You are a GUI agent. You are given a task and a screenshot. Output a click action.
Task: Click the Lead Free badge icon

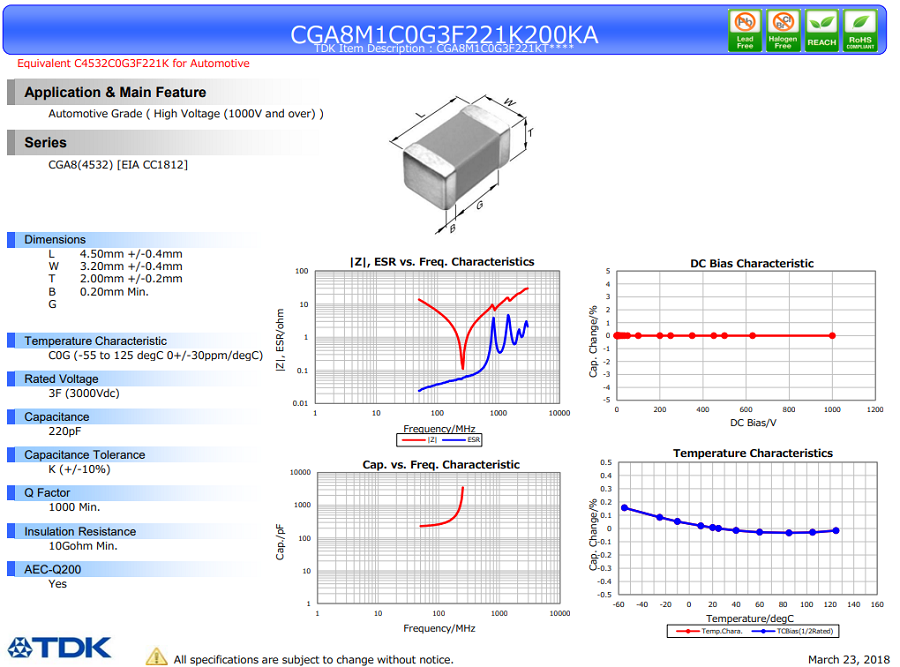pos(744,30)
